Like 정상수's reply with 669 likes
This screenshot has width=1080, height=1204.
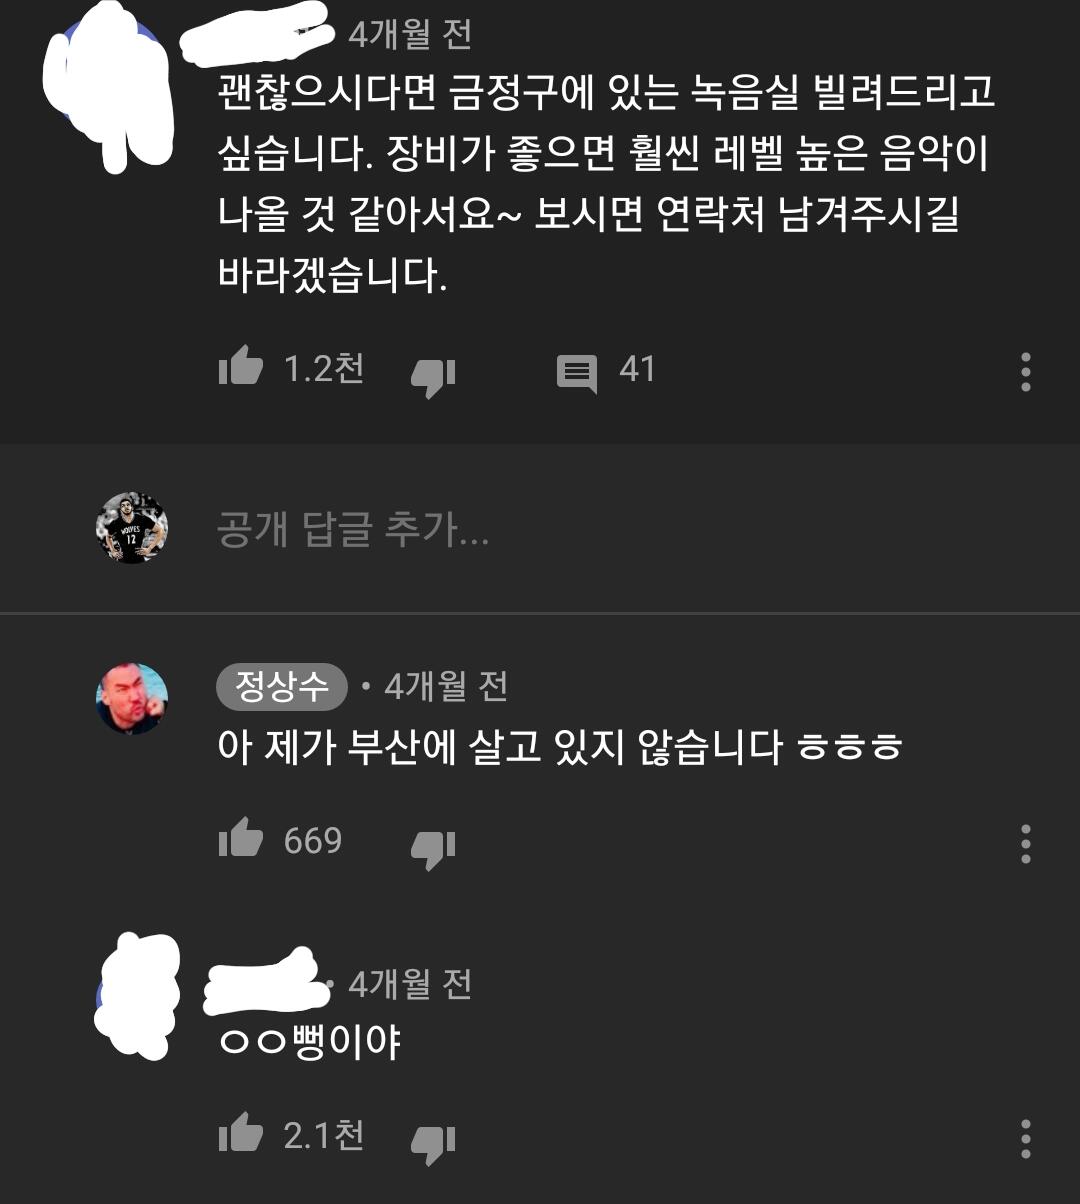[x=240, y=840]
